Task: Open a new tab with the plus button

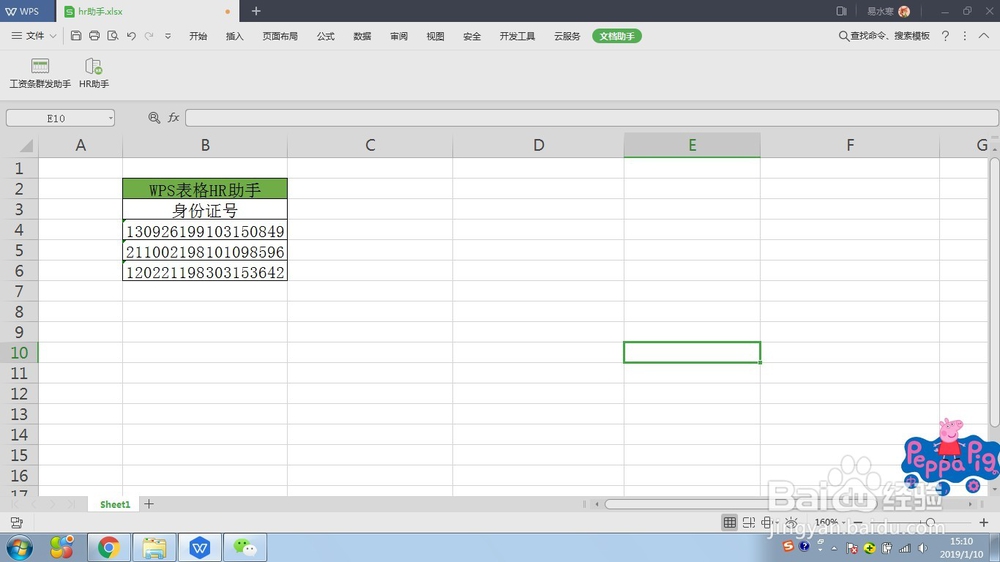Action: [256, 11]
